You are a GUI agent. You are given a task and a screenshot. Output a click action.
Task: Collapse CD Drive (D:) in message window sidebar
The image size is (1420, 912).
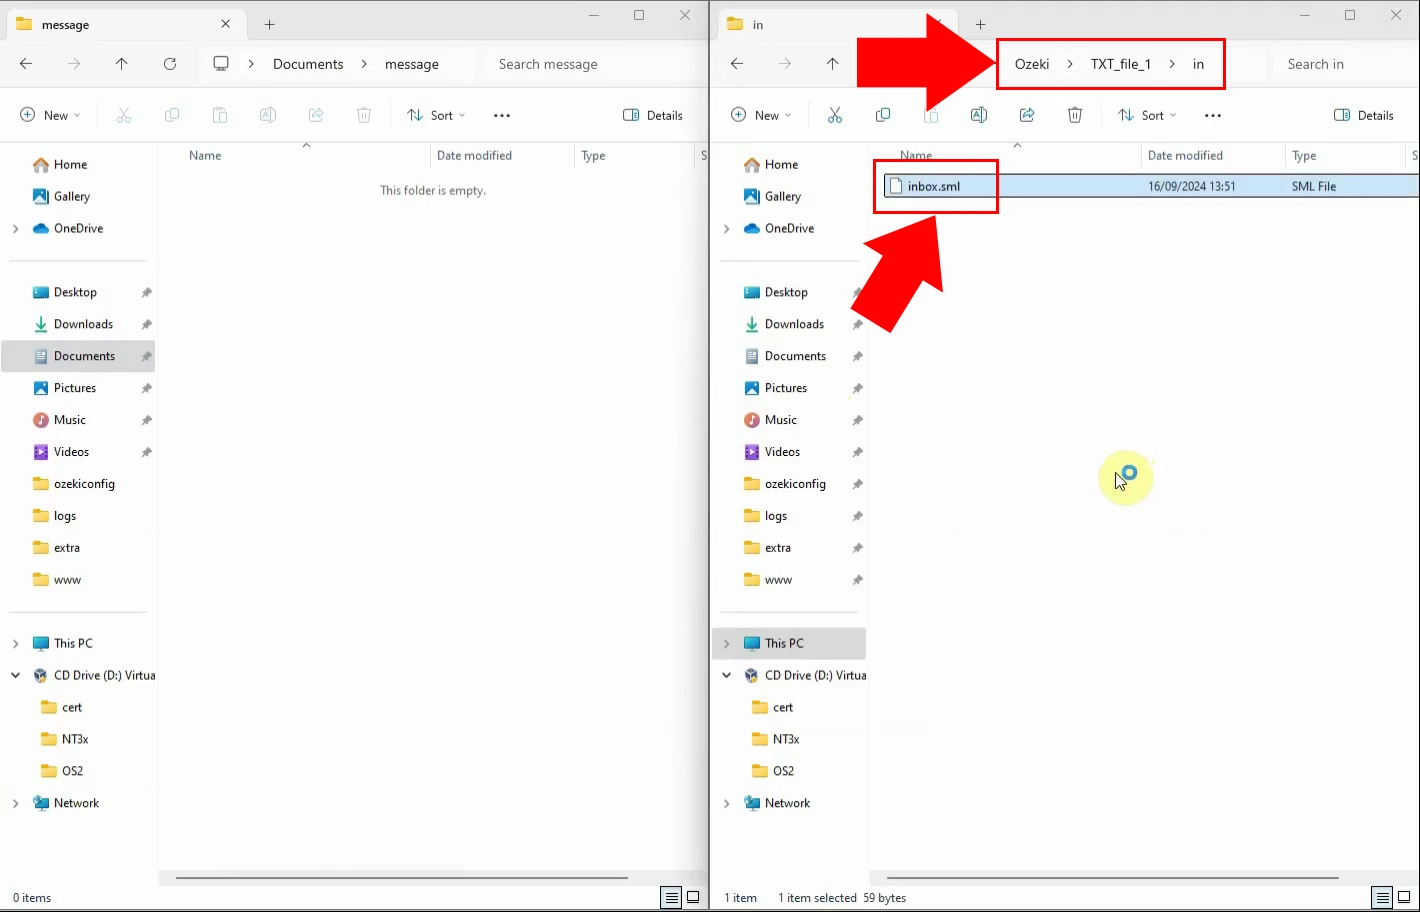click(15, 676)
